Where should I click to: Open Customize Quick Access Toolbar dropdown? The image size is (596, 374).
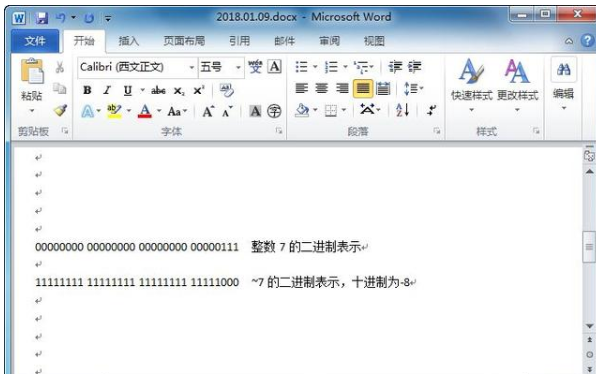pos(108,18)
